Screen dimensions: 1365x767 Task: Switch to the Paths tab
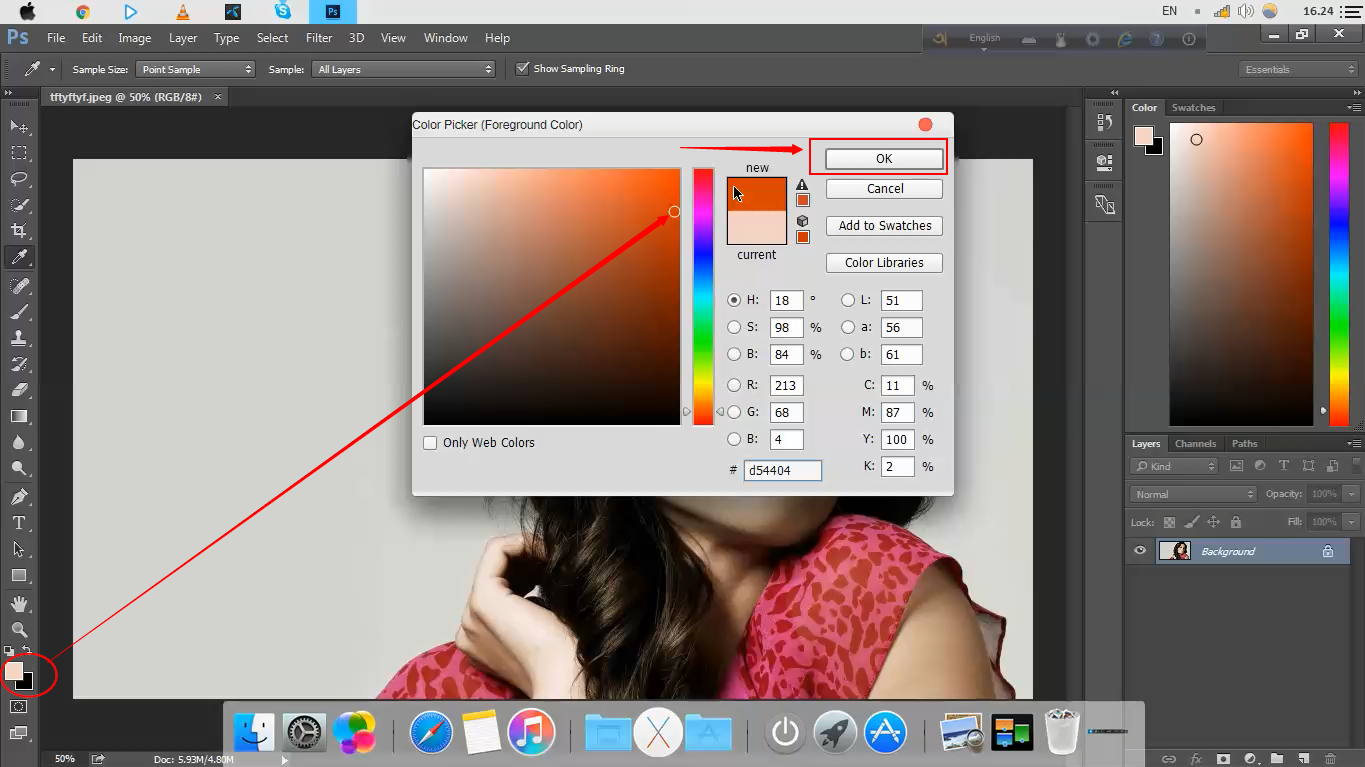(x=1244, y=444)
